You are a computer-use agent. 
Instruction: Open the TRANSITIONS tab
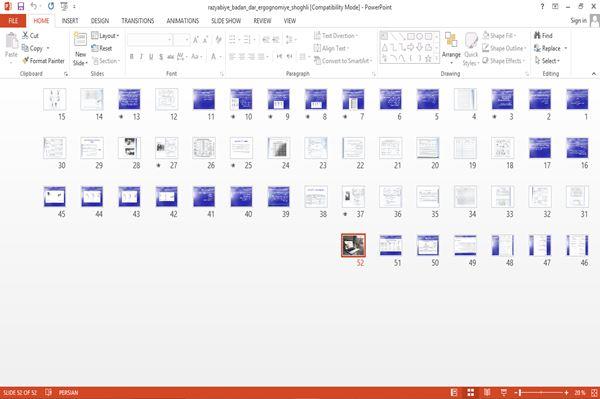click(x=138, y=21)
